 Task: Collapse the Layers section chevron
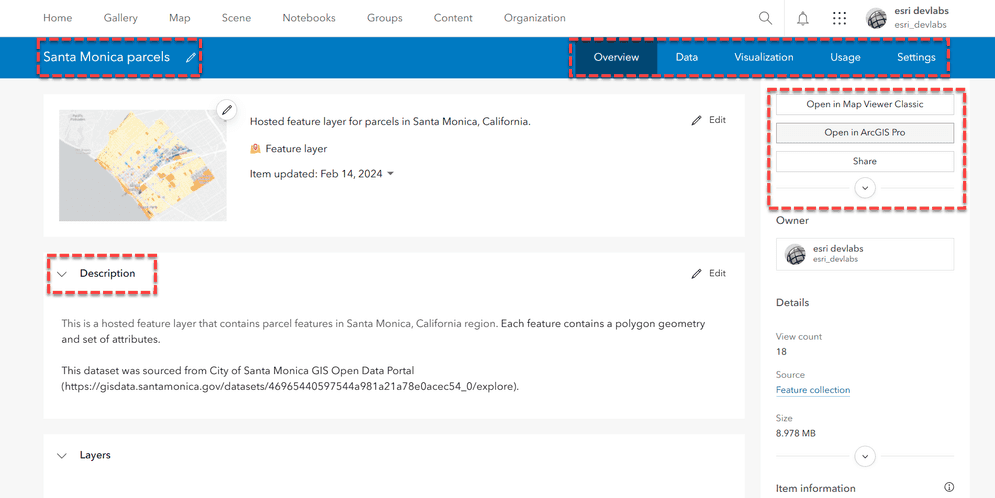tap(62, 456)
